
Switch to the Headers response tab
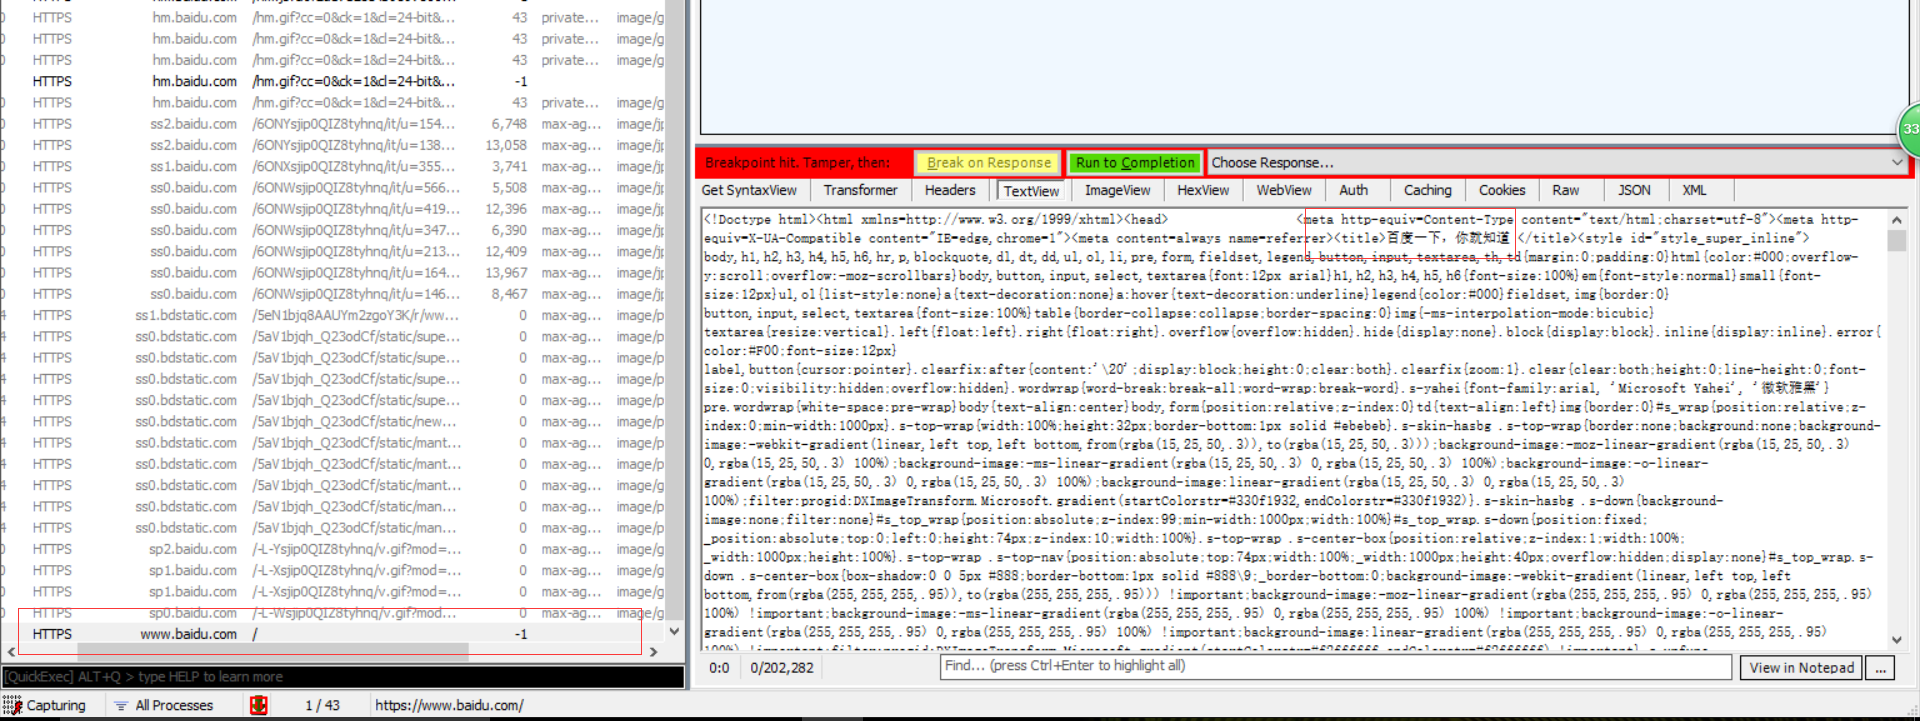pos(949,190)
